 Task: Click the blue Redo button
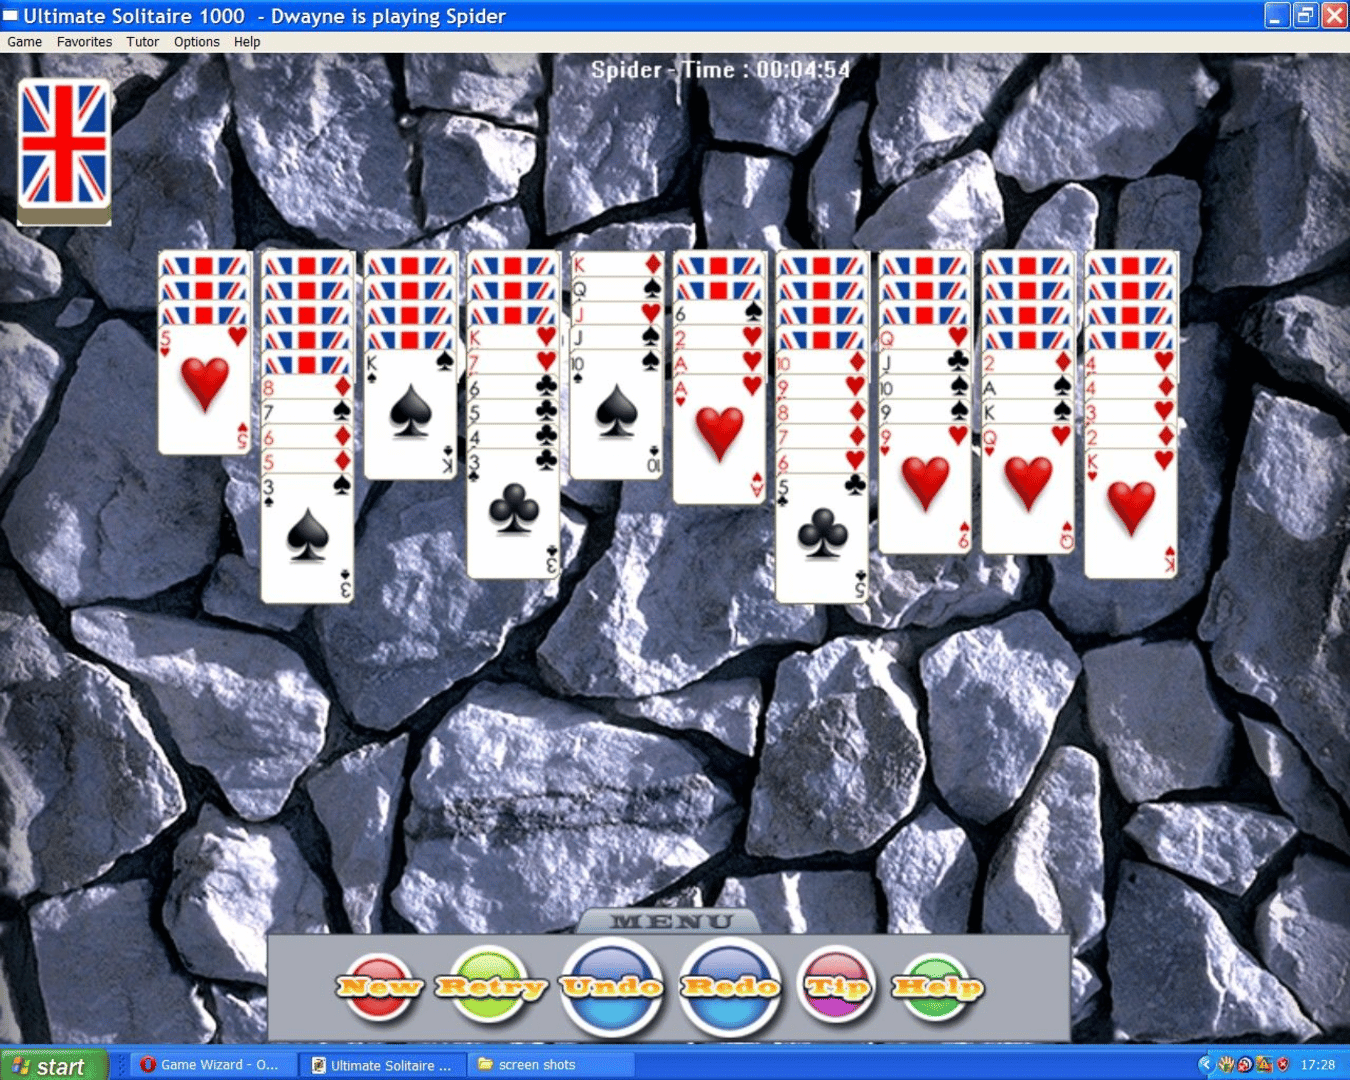pyautogui.click(x=730, y=987)
